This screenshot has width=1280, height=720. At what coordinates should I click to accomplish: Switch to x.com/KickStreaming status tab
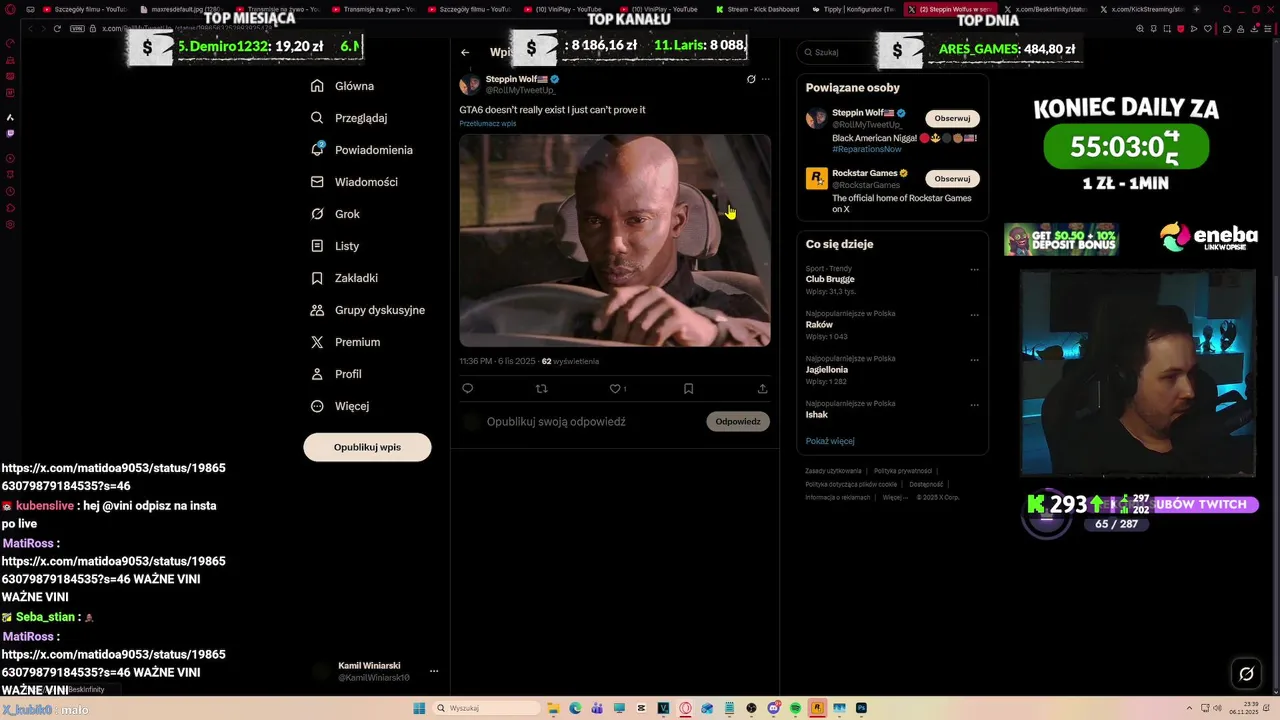(x=1142, y=9)
